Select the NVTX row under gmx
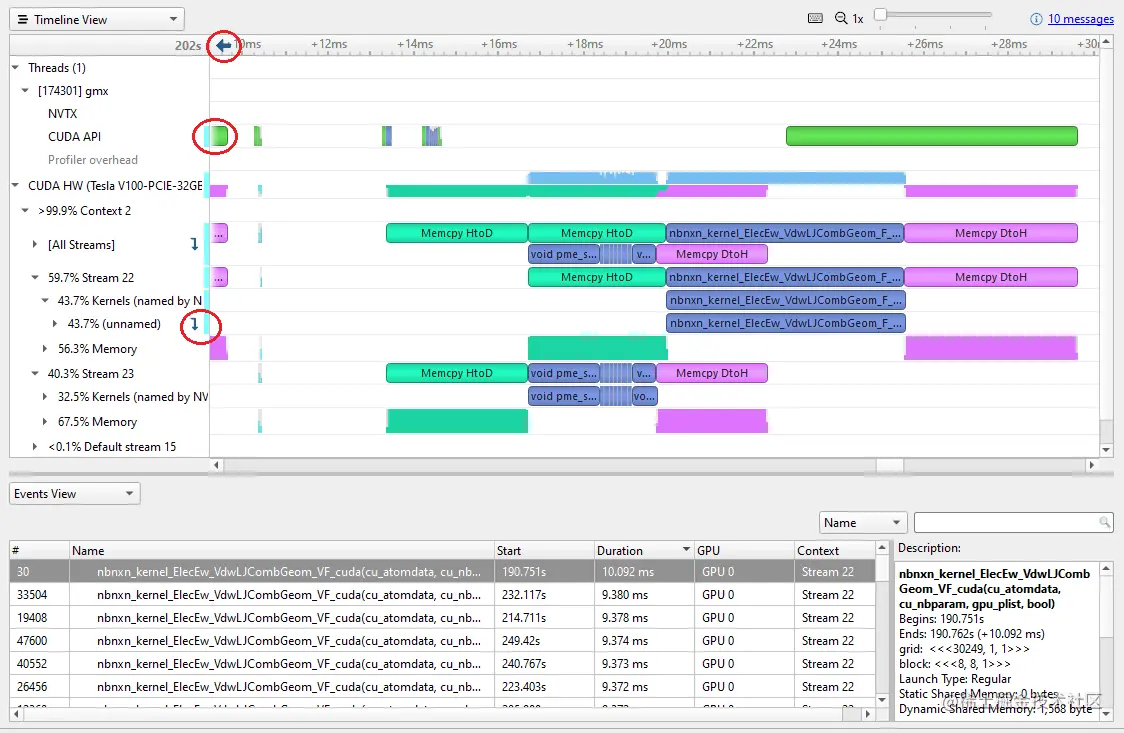 [60, 113]
